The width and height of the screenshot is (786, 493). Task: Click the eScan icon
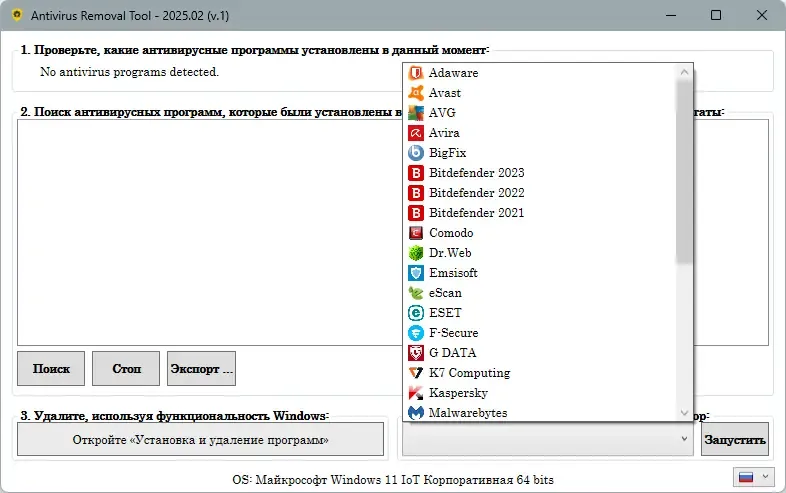(416, 293)
